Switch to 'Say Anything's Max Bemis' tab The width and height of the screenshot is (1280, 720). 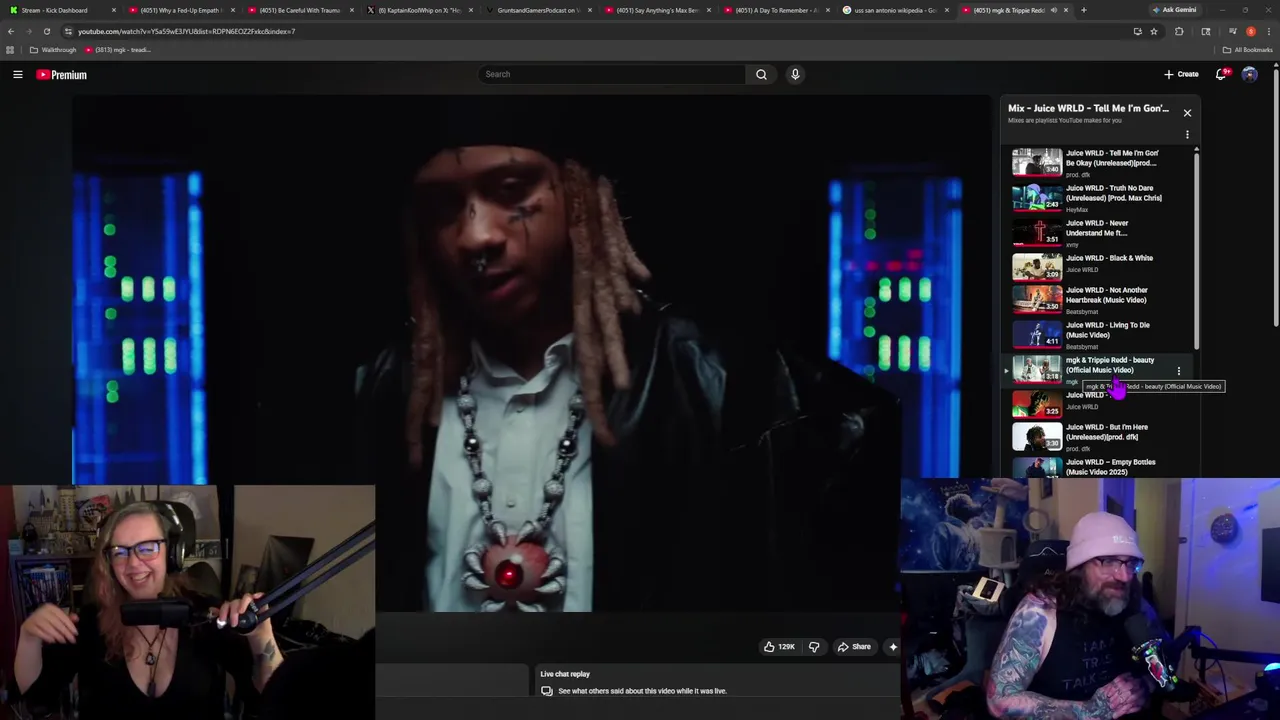click(x=656, y=10)
